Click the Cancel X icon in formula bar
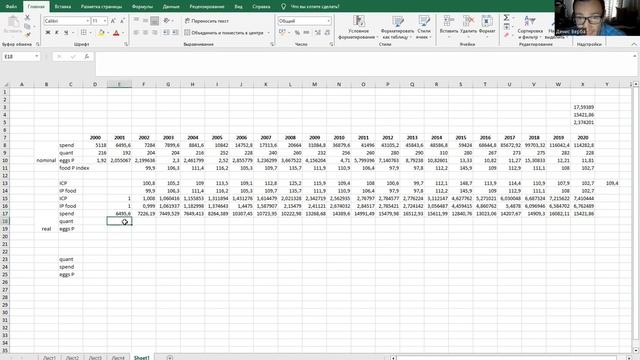 [x=59, y=57]
